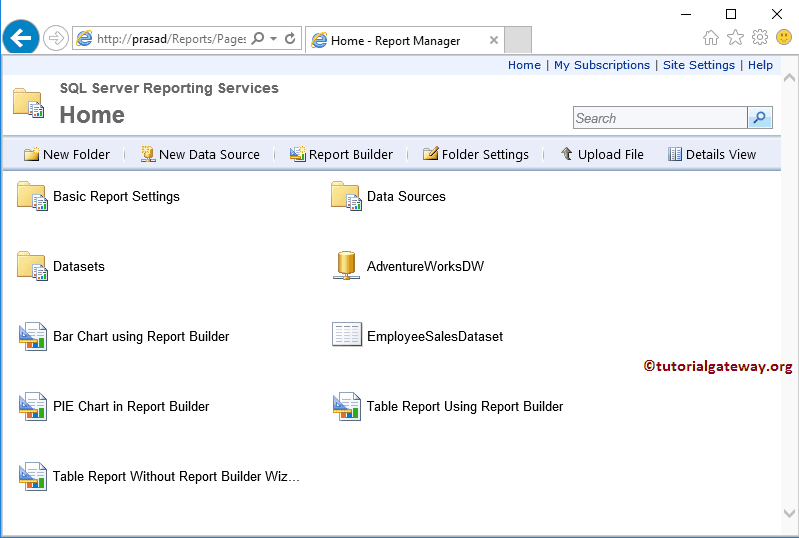Viewport: 799px width, 538px height.
Task: Click the browser back arrow button
Action: [21, 39]
